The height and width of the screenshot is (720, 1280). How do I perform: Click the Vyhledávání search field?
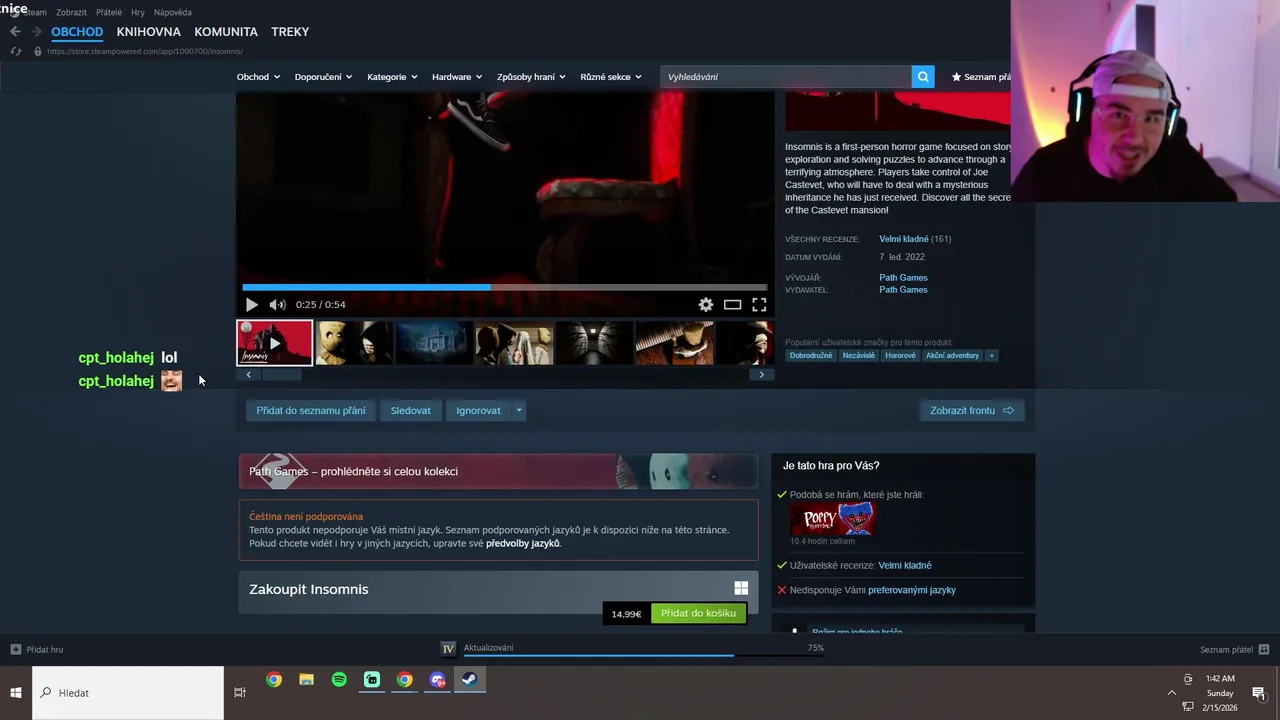(x=786, y=77)
